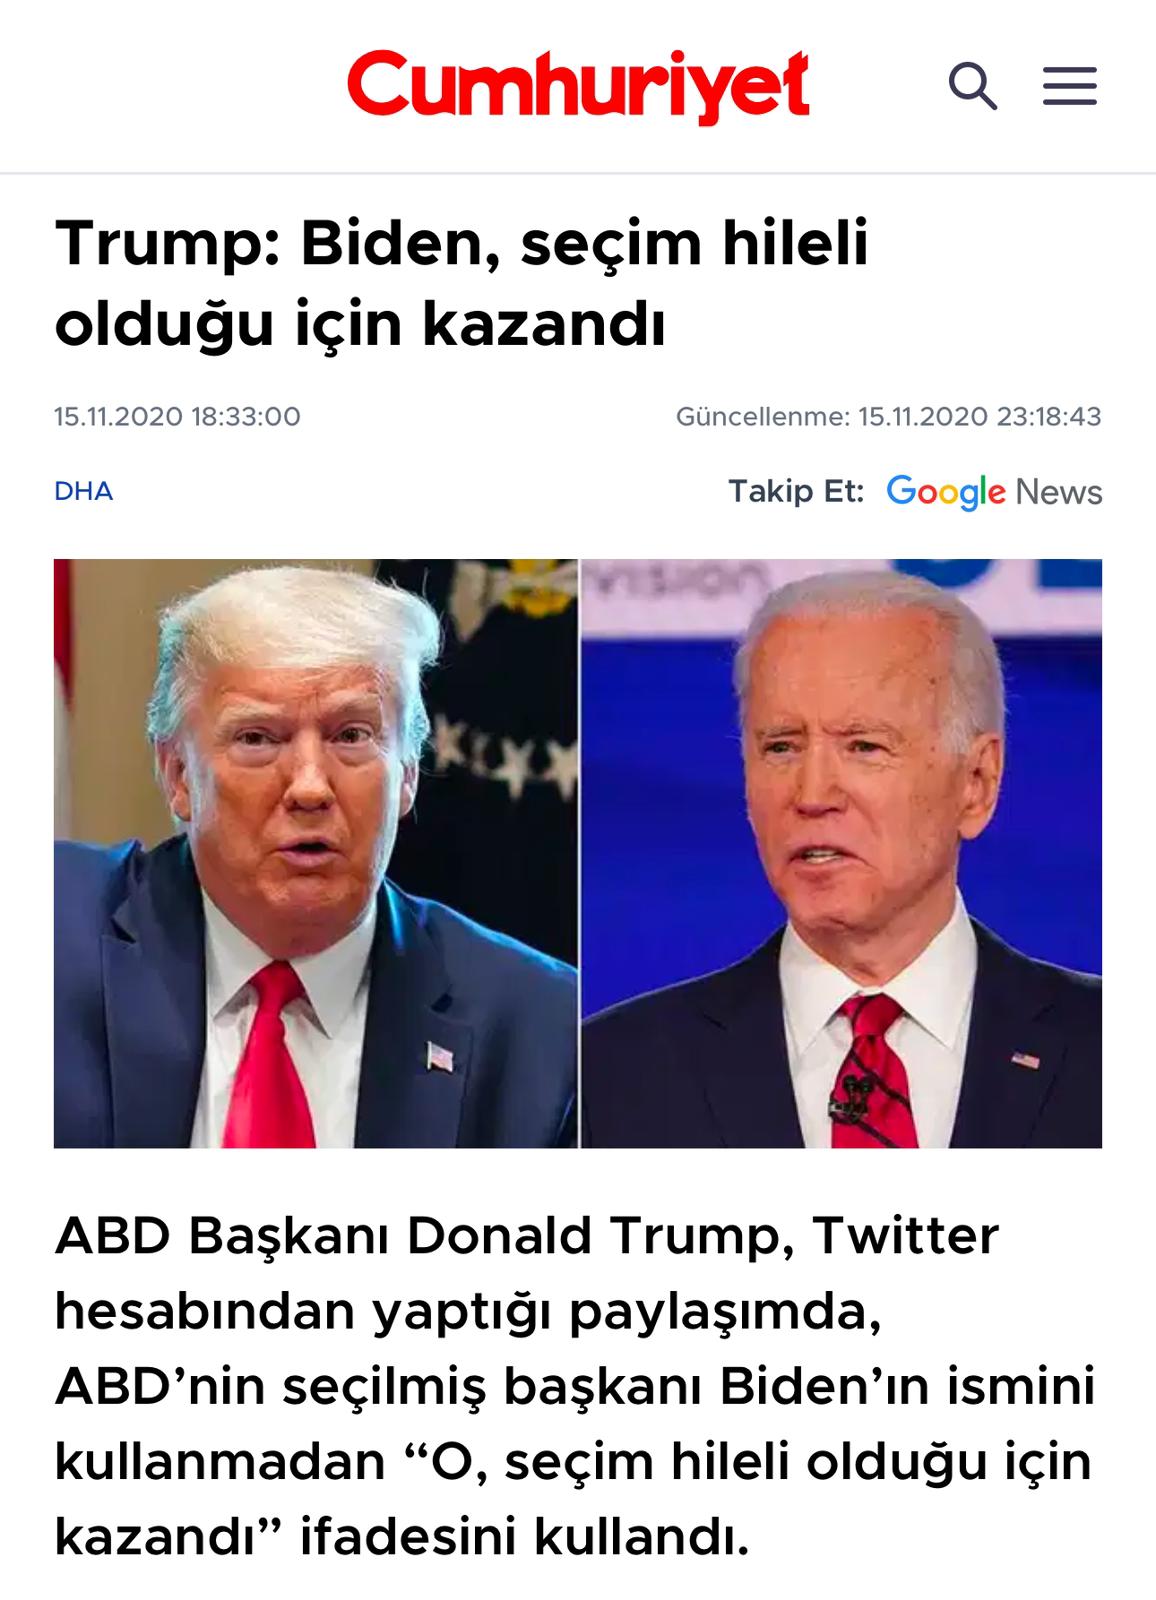The width and height of the screenshot is (1156, 1600).
Task: Click the word paylaşımda in the summary
Action: (x=725, y=1313)
